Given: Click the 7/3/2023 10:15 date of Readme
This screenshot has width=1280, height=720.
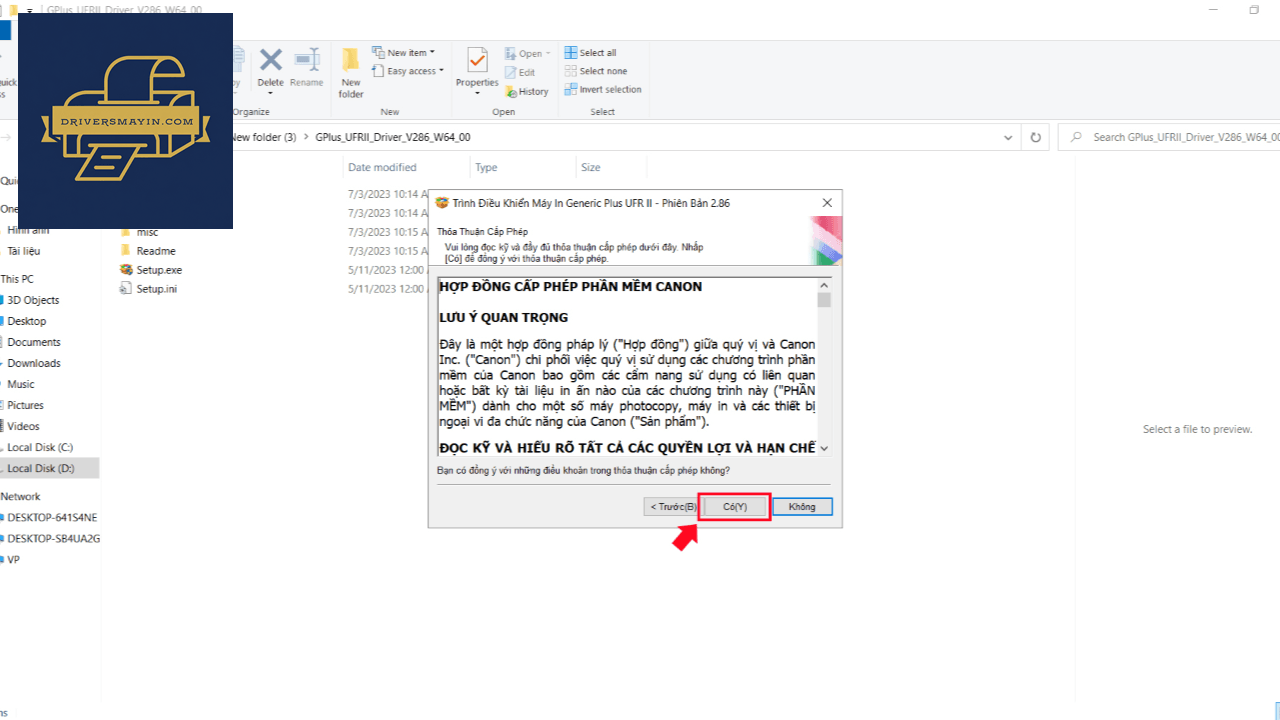Looking at the screenshot, I should (388, 251).
